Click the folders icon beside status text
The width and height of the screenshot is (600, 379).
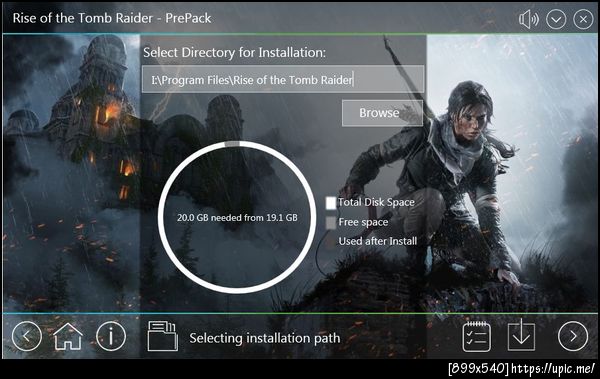pyautogui.click(x=163, y=336)
